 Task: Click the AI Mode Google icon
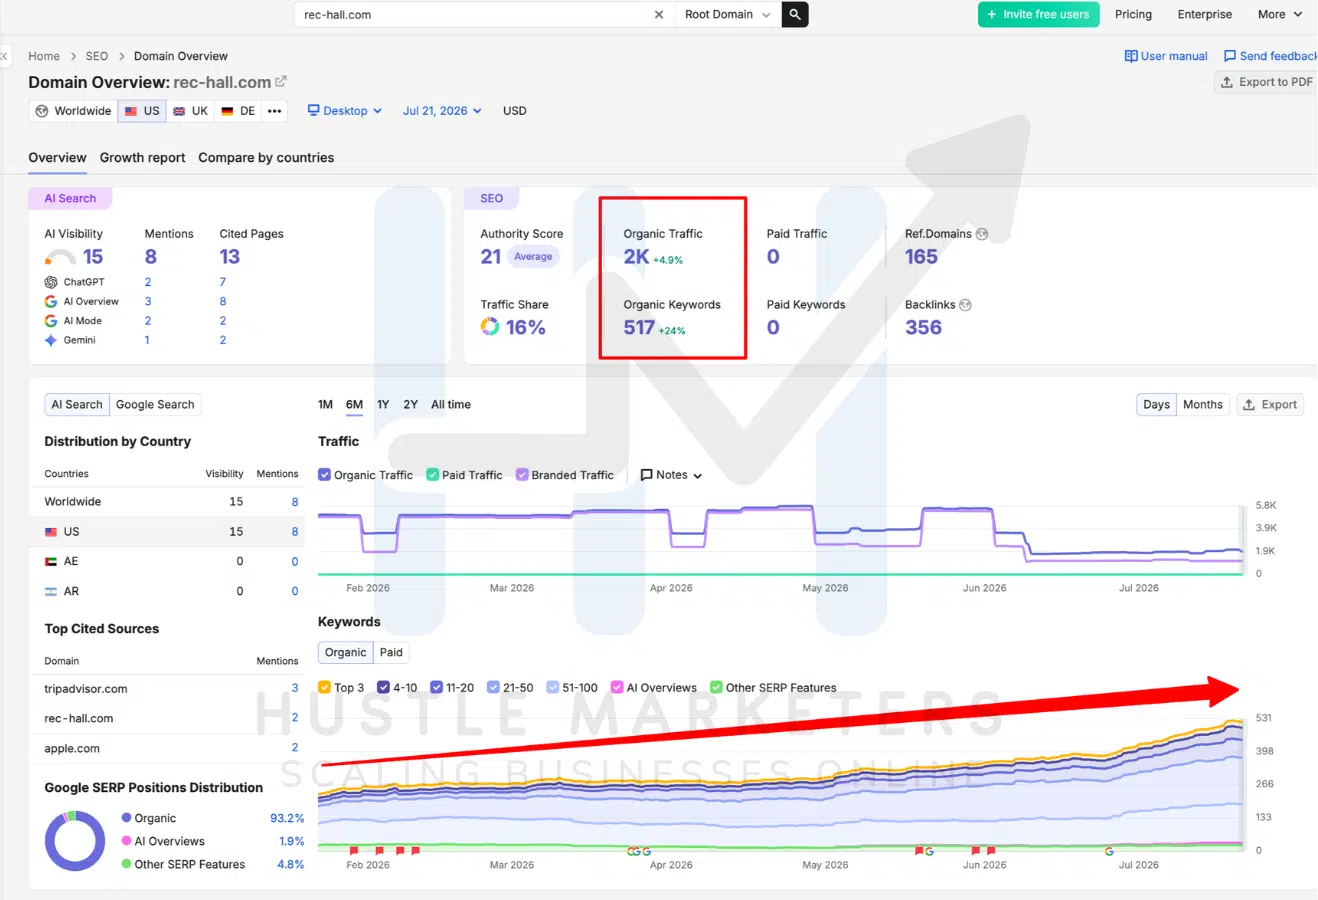tap(51, 321)
